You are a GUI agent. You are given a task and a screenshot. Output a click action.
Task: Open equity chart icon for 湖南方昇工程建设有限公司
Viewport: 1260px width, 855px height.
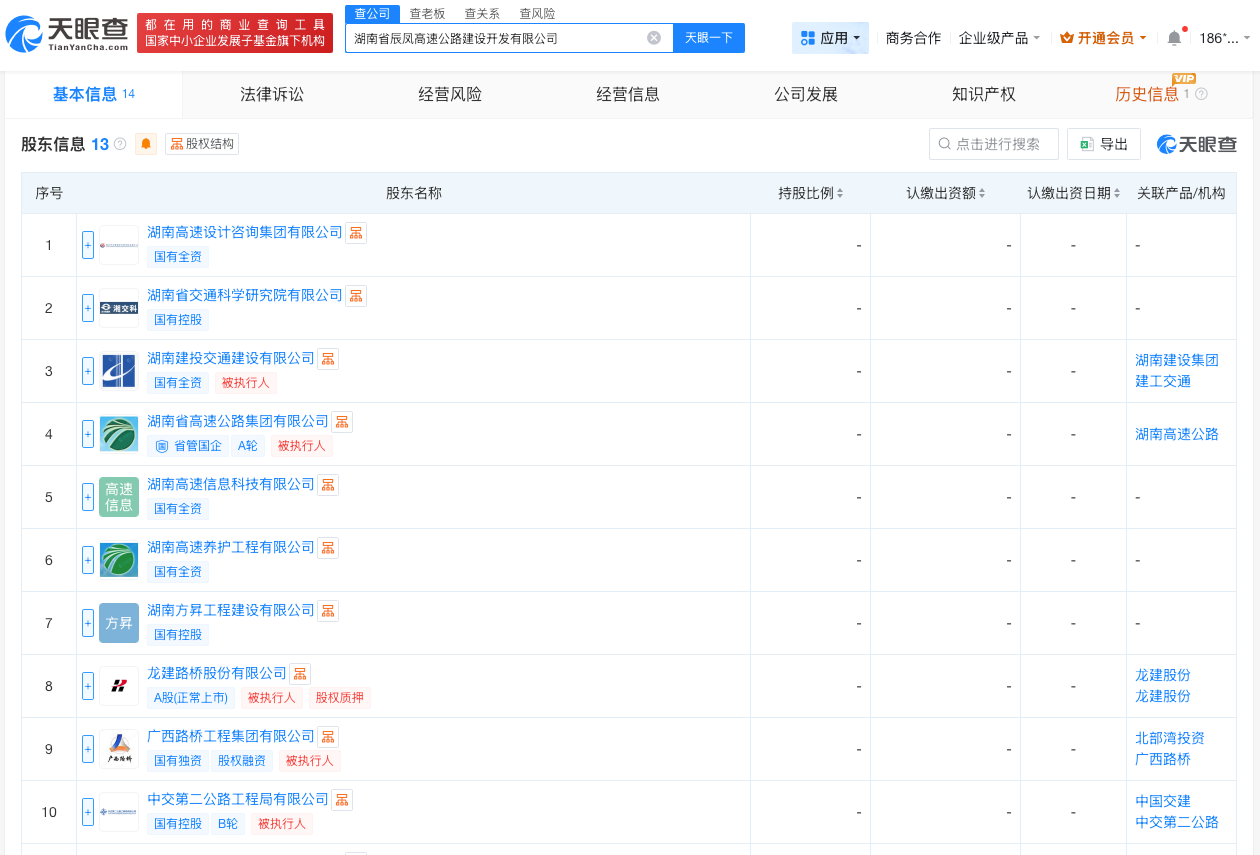pos(328,611)
